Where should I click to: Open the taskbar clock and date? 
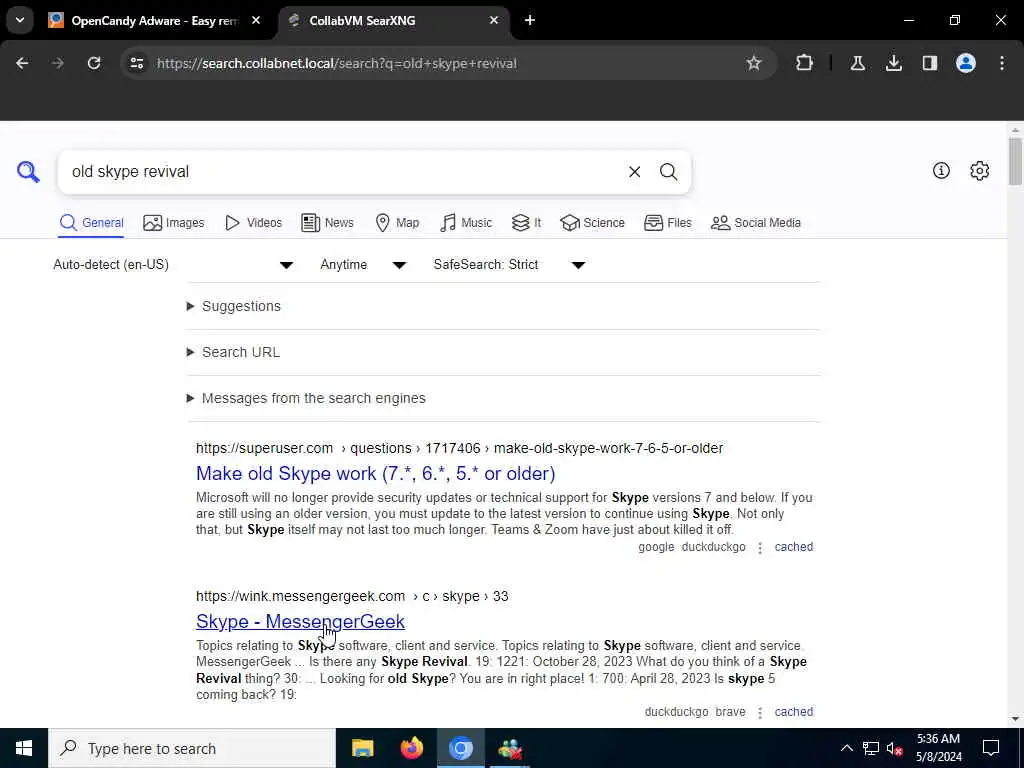click(x=938, y=748)
